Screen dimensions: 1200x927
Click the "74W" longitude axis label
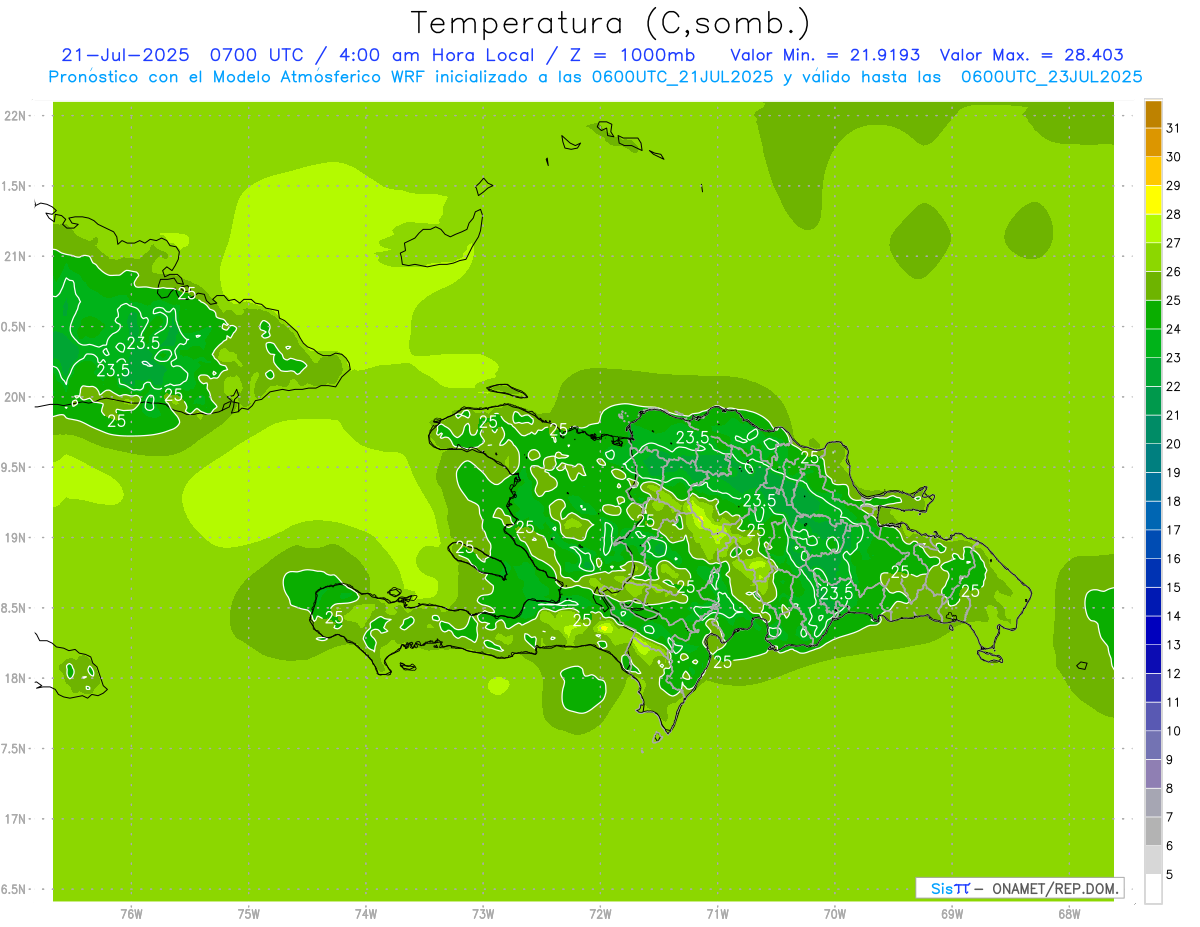click(366, 913)
